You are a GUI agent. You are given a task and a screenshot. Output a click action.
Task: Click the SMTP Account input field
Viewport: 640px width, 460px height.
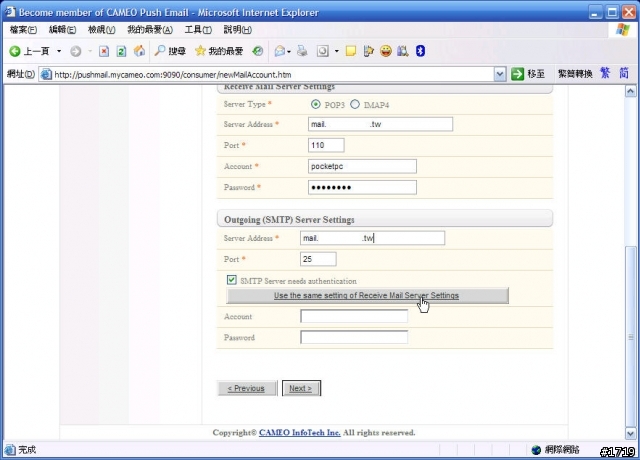[x=354, y=316]
